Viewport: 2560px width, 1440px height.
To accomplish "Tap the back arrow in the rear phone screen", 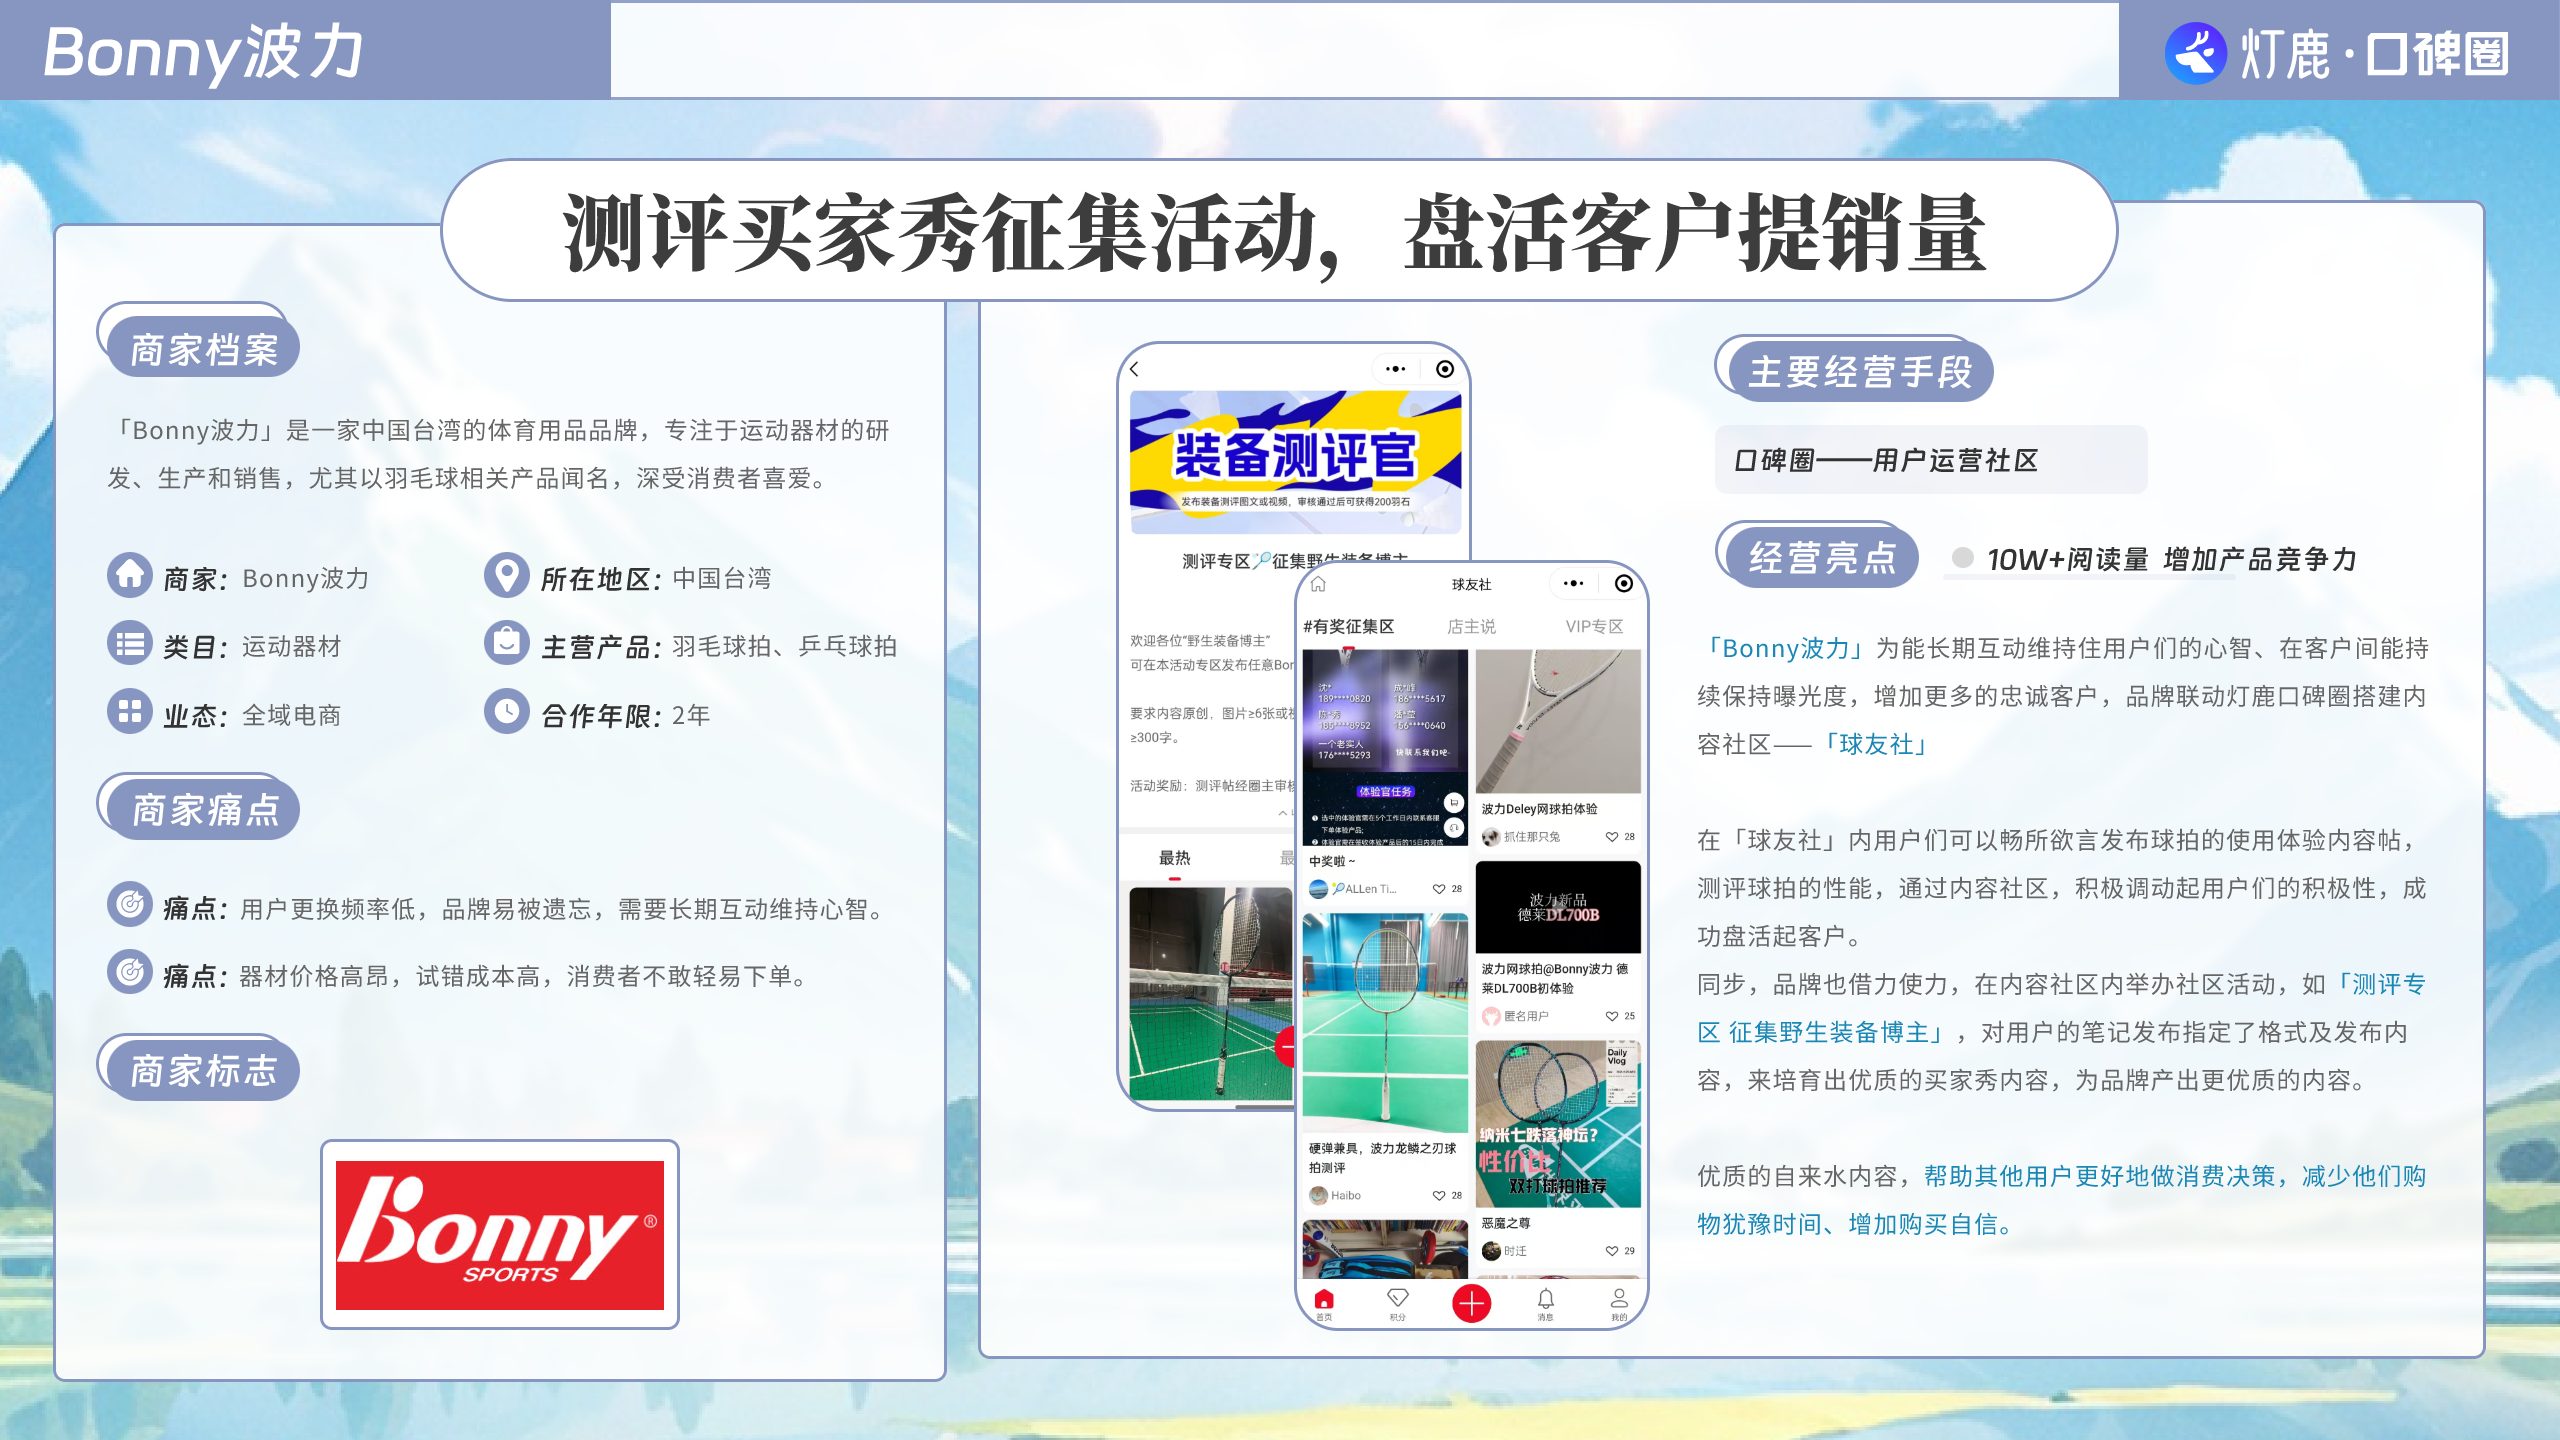I will pos(1134,369).
